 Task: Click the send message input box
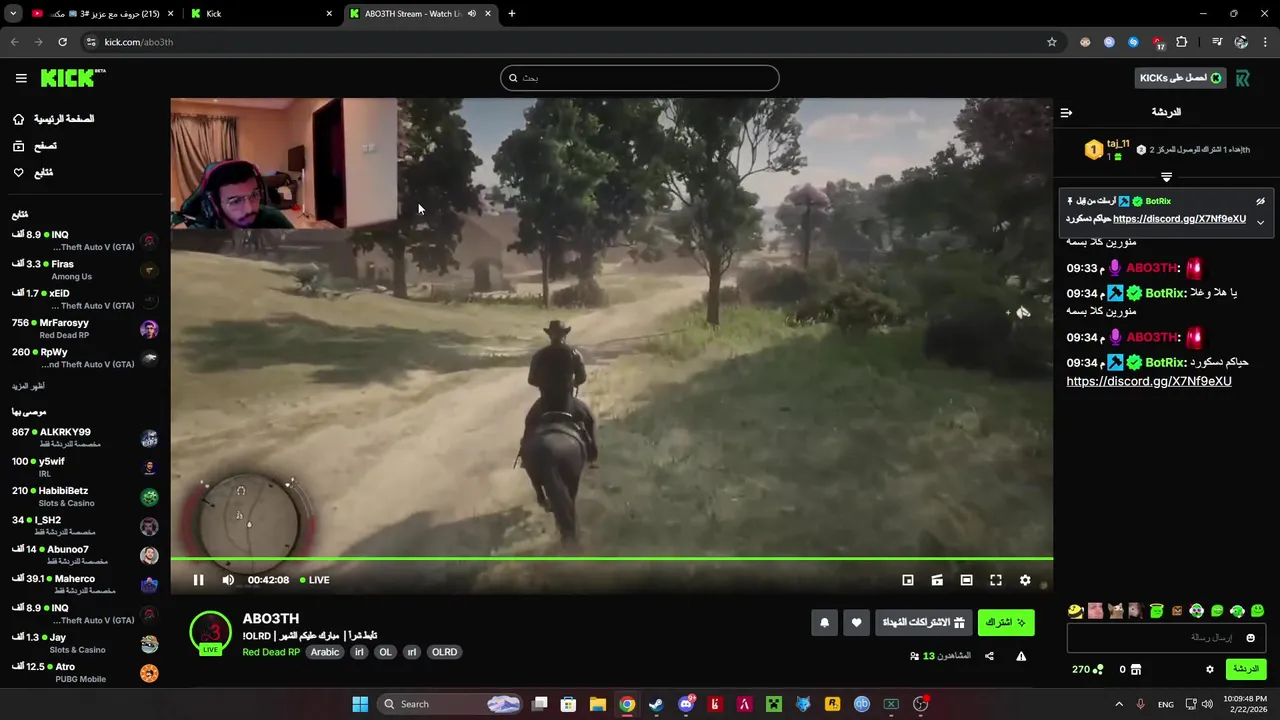[x=1166, y=638]
